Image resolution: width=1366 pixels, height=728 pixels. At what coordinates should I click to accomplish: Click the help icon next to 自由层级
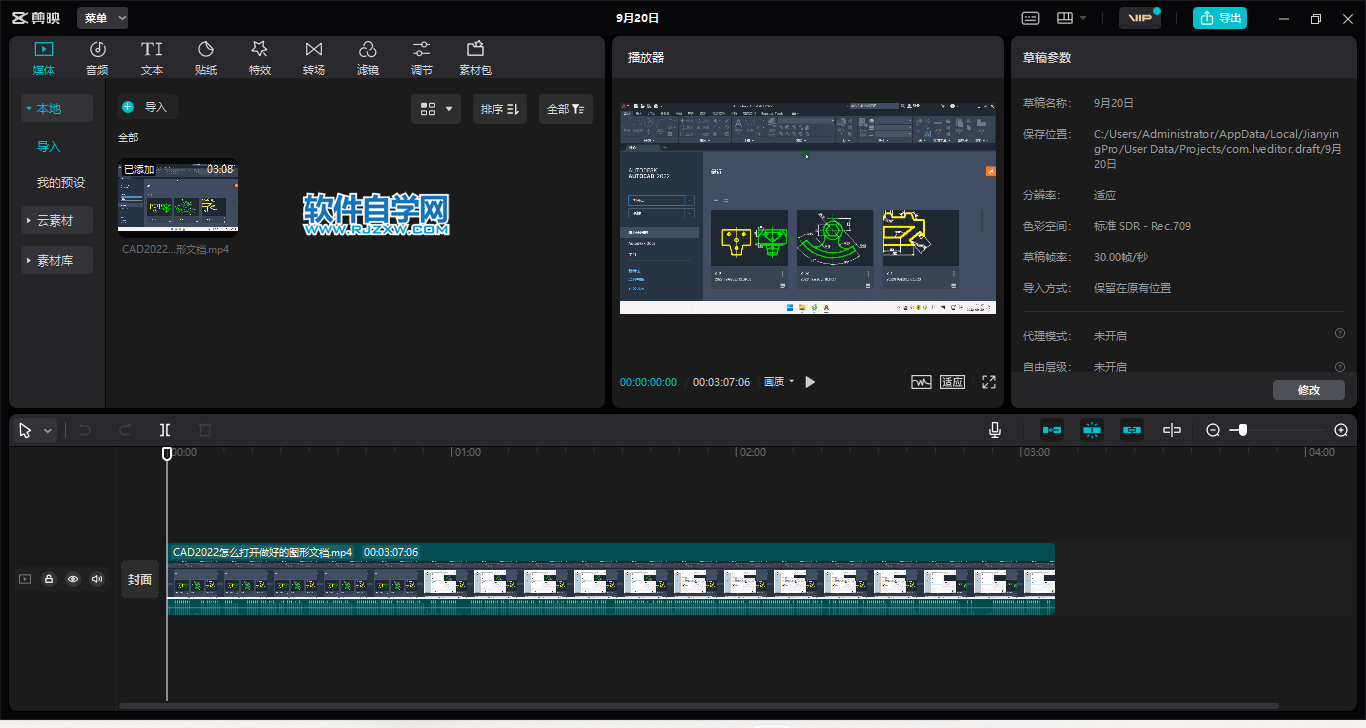1340,367
